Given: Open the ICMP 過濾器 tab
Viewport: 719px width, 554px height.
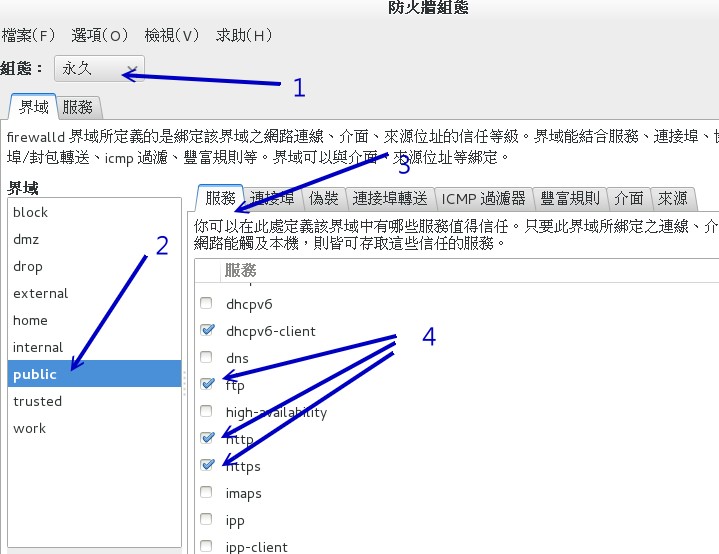Looking at the screenshot, I should click(x=483, y=198).
